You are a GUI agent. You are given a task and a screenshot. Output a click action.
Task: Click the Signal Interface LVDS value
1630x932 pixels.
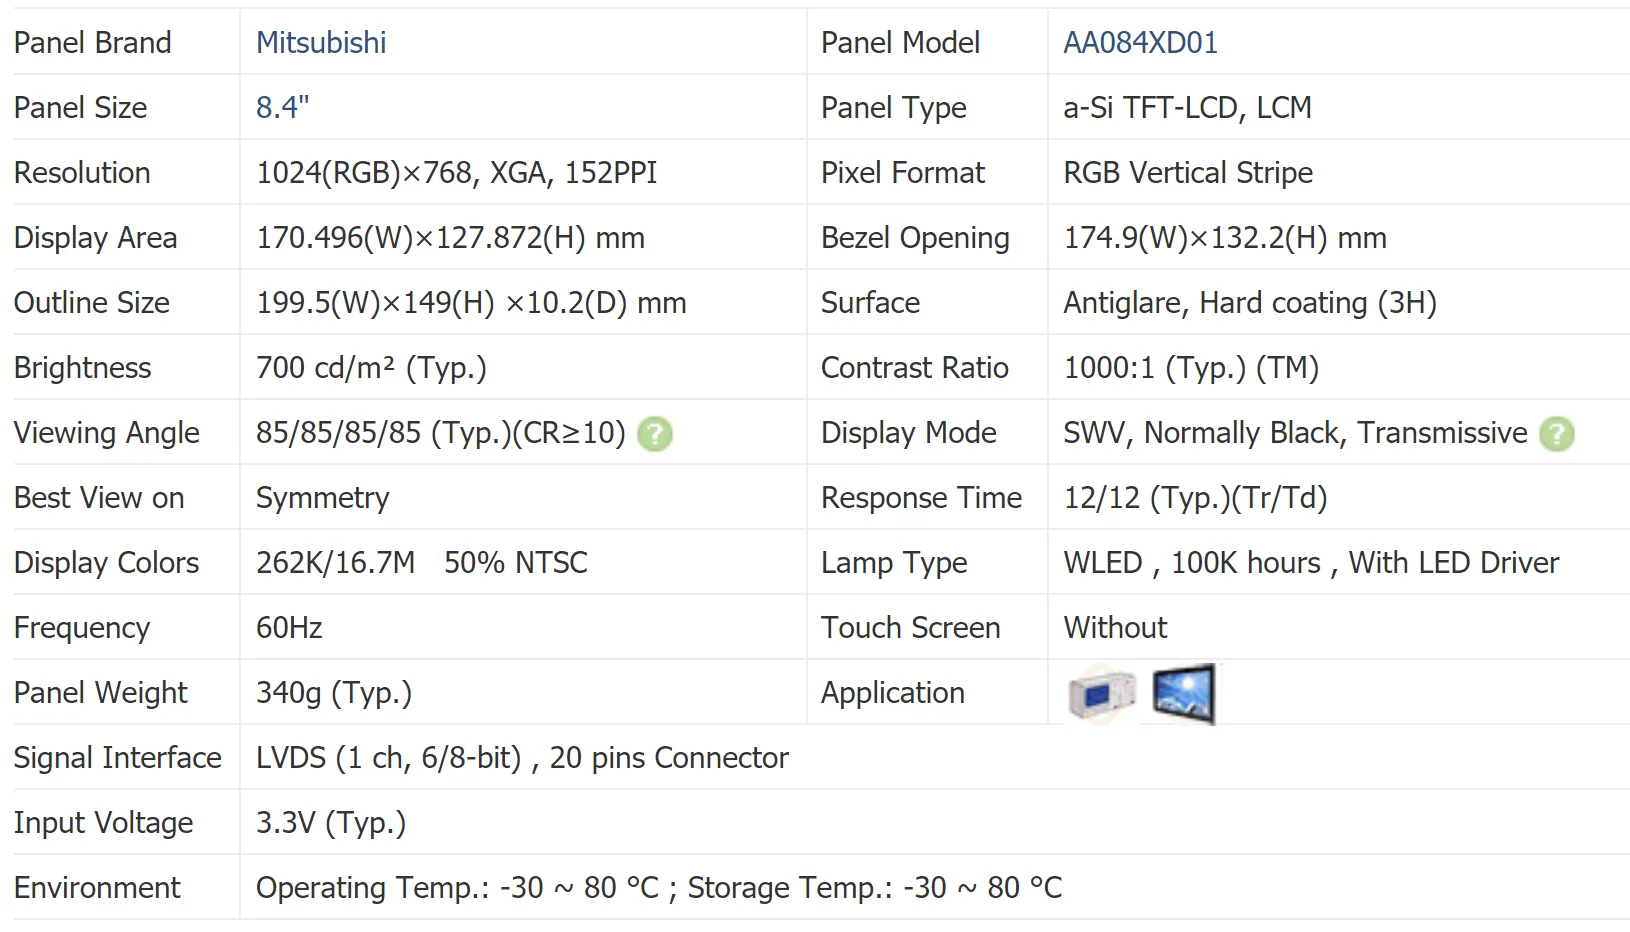pos(522,758)
